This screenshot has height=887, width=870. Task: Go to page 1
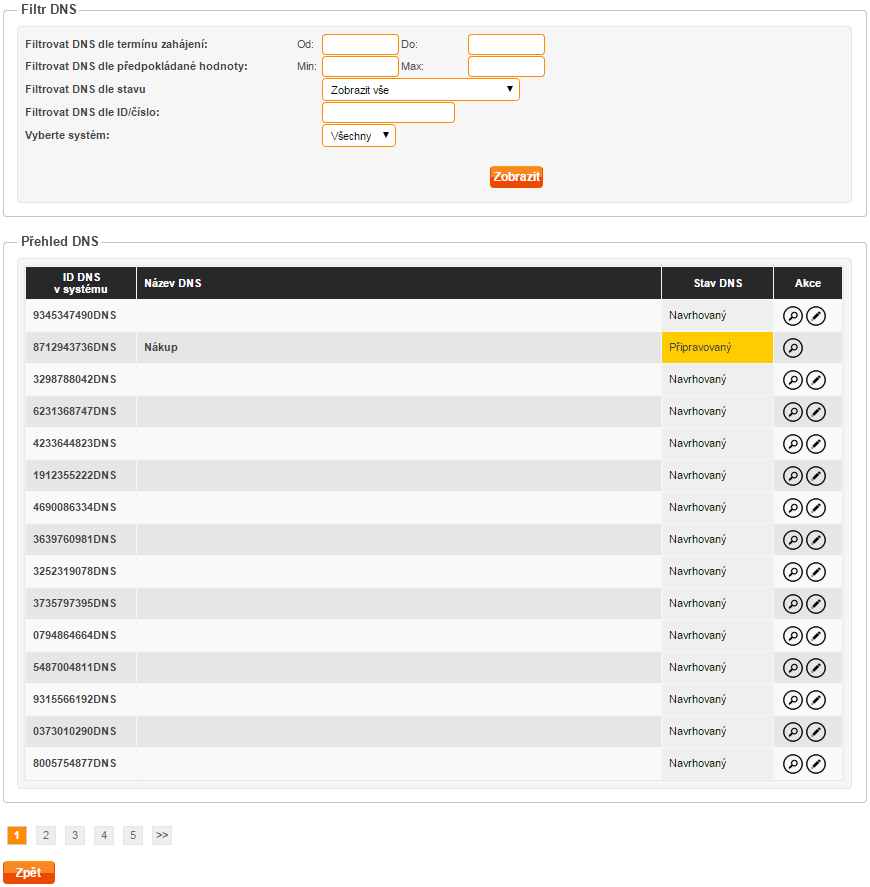17,835
